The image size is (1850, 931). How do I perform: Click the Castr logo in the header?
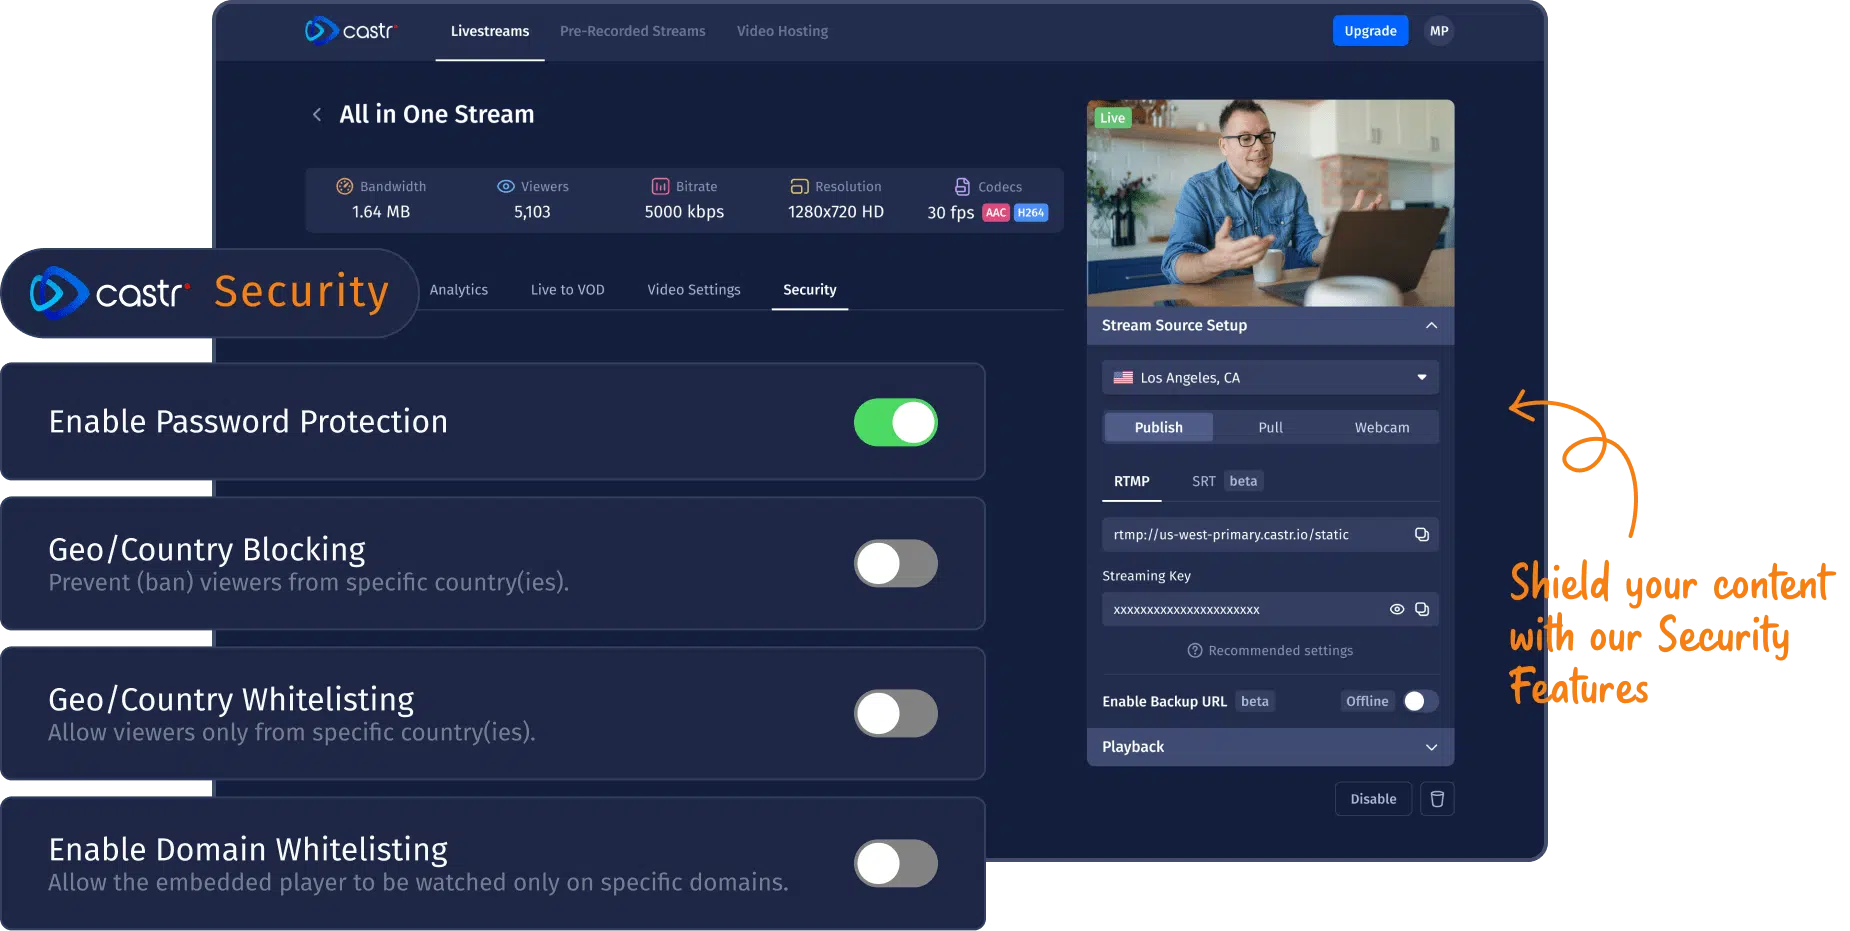(x=351, y=31)
